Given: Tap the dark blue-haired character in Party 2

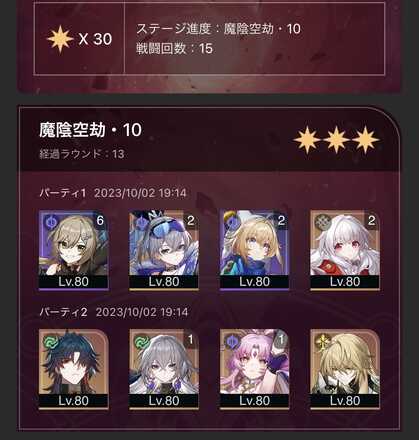Looking at the screenshot, I should (x=74, y=369).
